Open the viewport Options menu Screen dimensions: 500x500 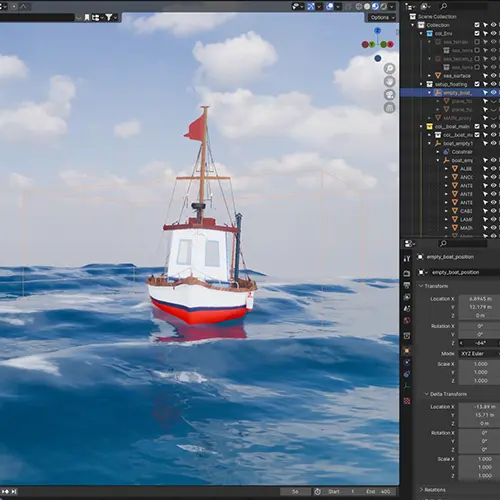382,17
